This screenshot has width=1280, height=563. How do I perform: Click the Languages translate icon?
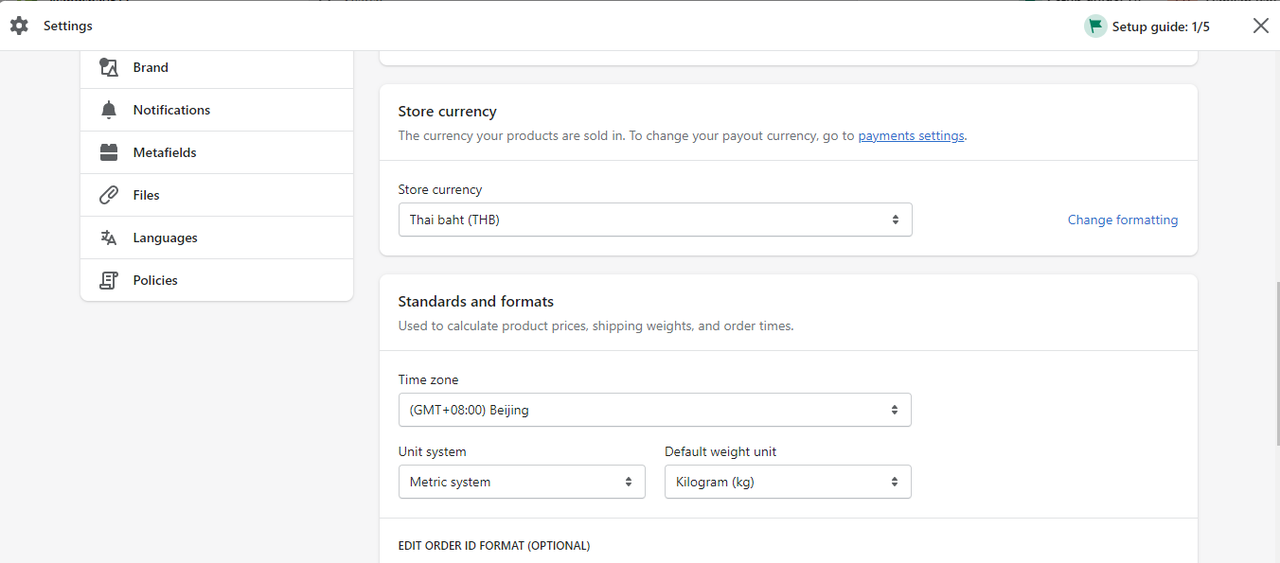109,238
